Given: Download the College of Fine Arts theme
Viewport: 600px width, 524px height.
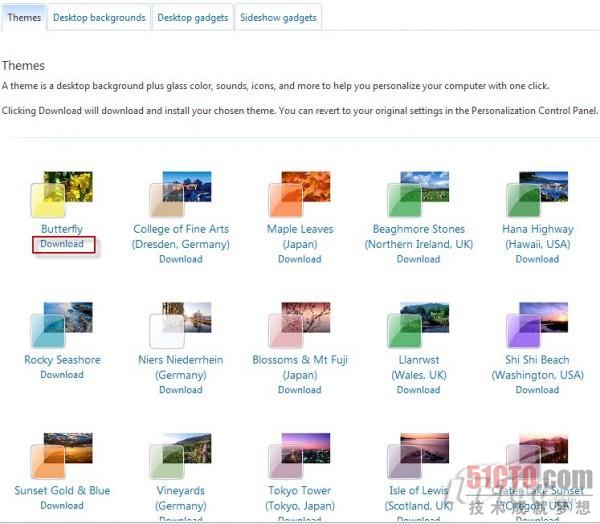Looking at the screenshot, I should (x=181, y=259).
